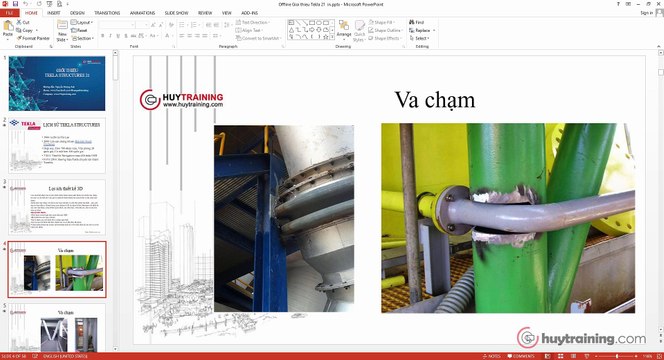Click COMMENTS in the status bar
This screenshot has width=664, height=360.
coord(521,356)
